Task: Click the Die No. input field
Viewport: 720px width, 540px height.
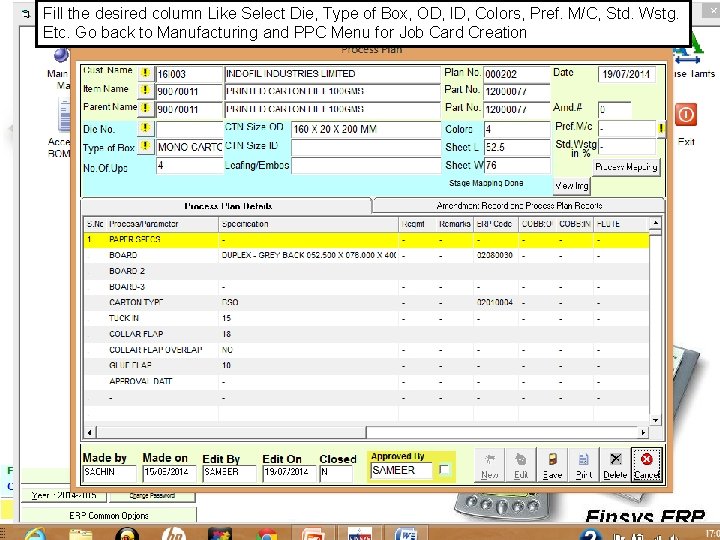Action: (x=189, y=129)
